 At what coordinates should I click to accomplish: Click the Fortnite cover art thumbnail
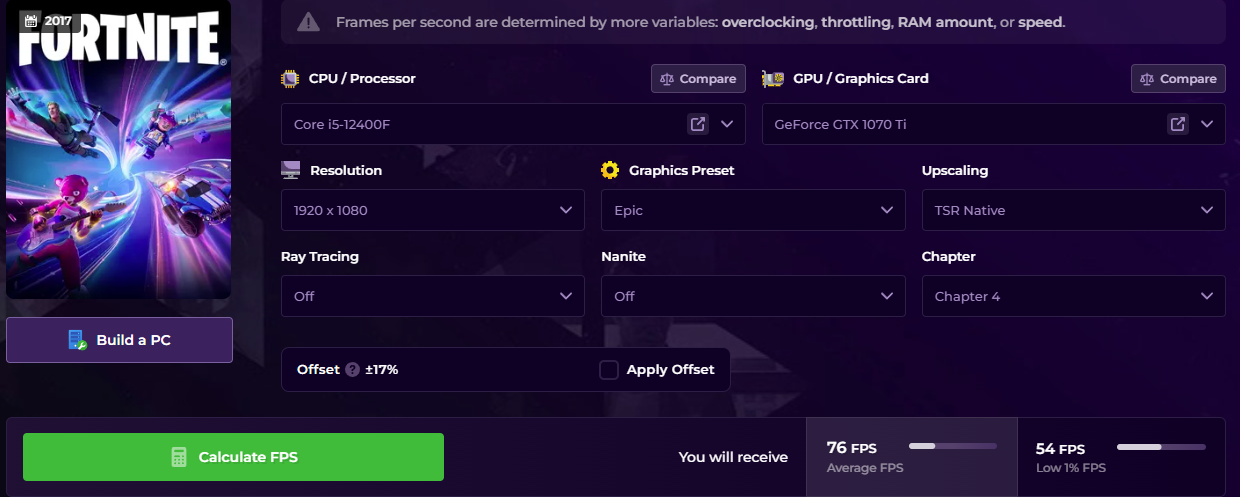click(119, 150)
